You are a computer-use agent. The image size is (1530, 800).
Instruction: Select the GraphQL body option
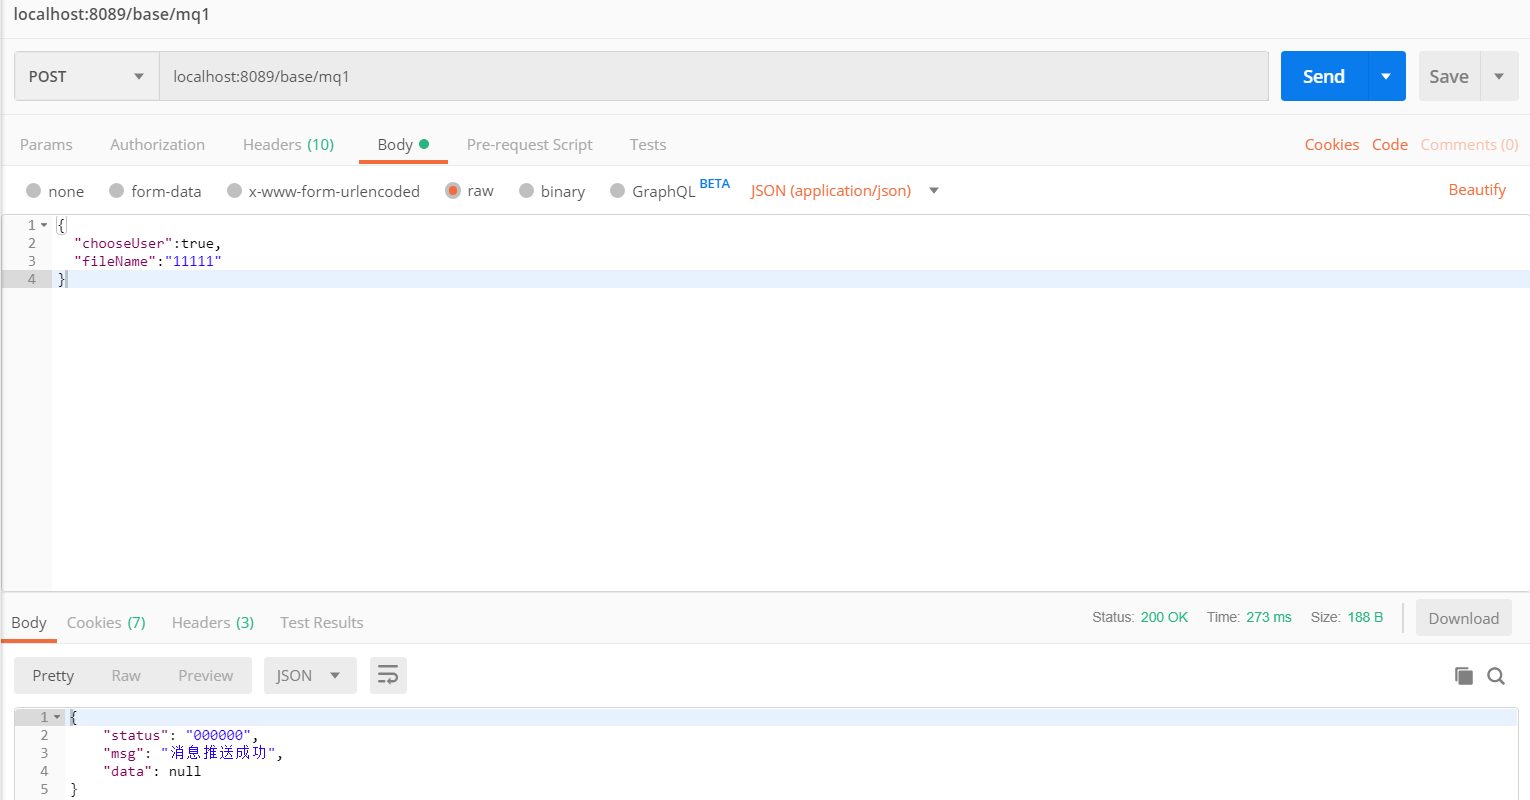[x=618, y=190]
